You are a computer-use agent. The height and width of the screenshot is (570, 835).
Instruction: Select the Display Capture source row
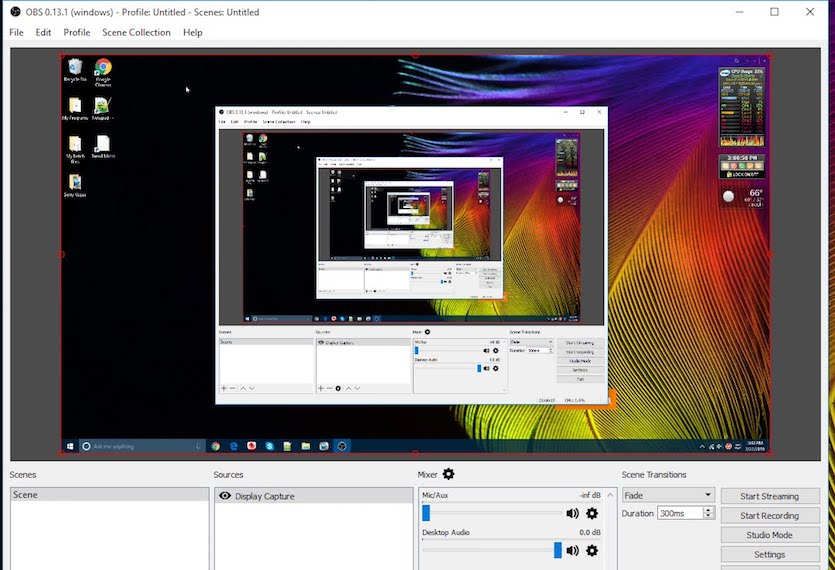click(x=314, y=496)
